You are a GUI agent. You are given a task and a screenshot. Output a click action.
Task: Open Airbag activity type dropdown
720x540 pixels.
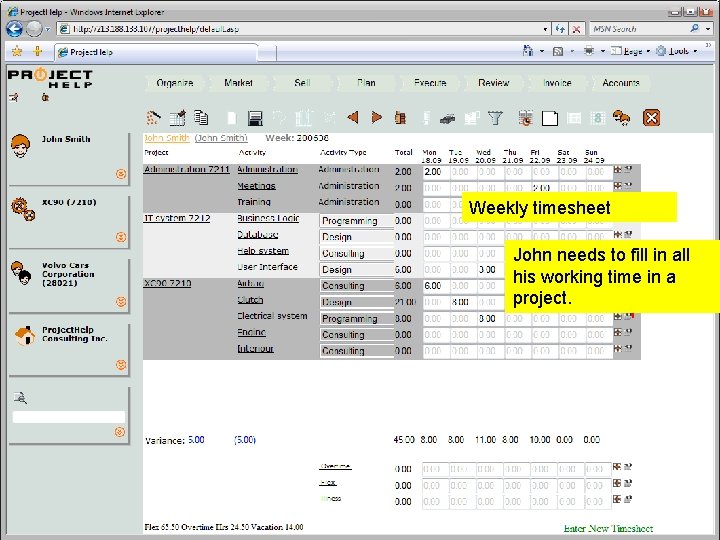[x=356, y=286]
